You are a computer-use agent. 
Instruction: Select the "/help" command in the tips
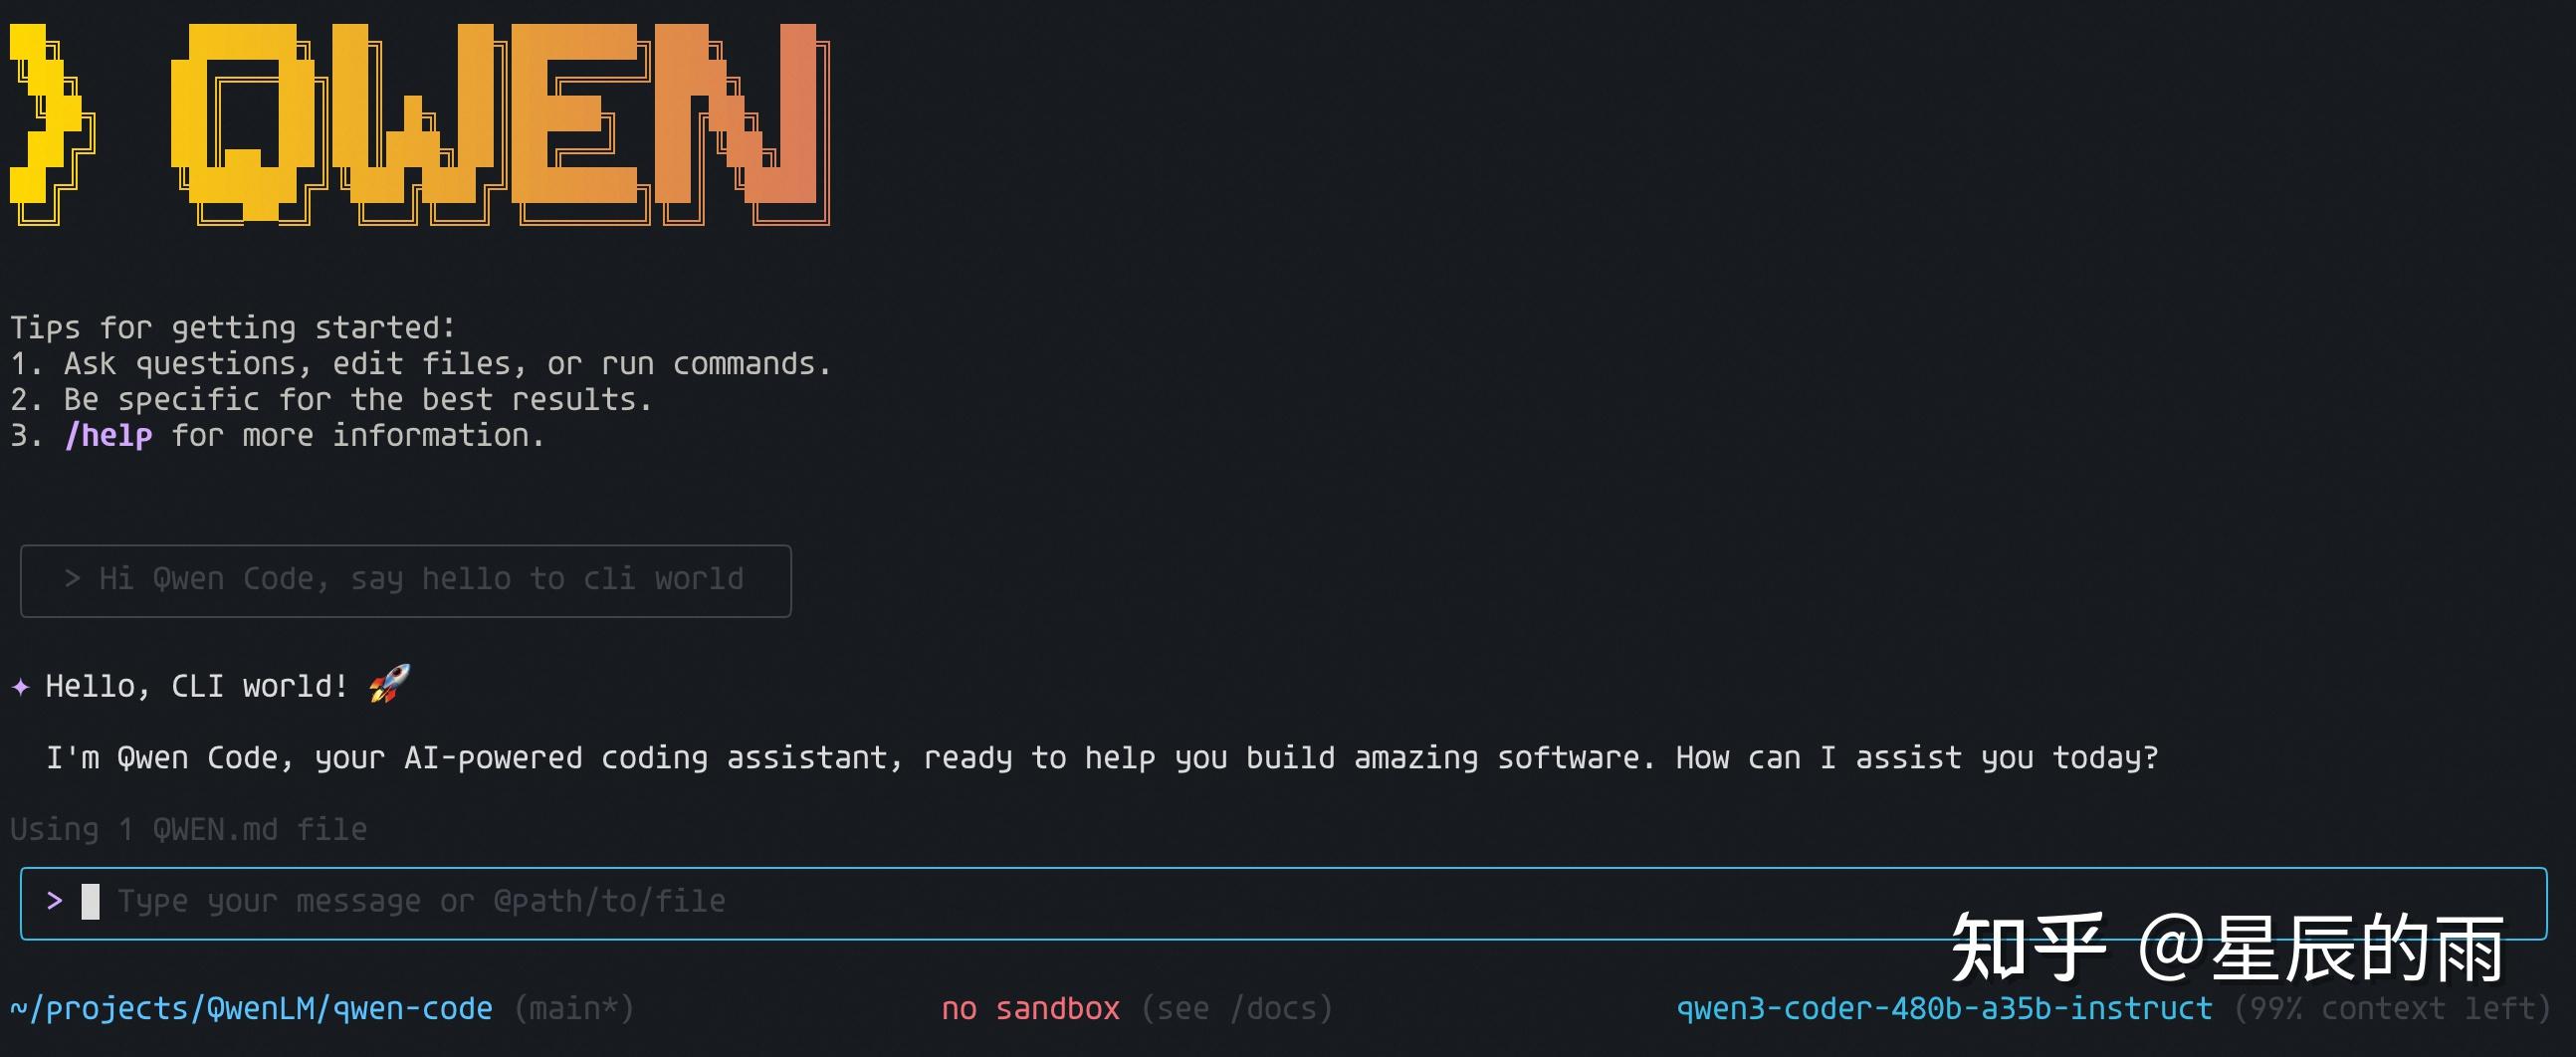(109, 436)
